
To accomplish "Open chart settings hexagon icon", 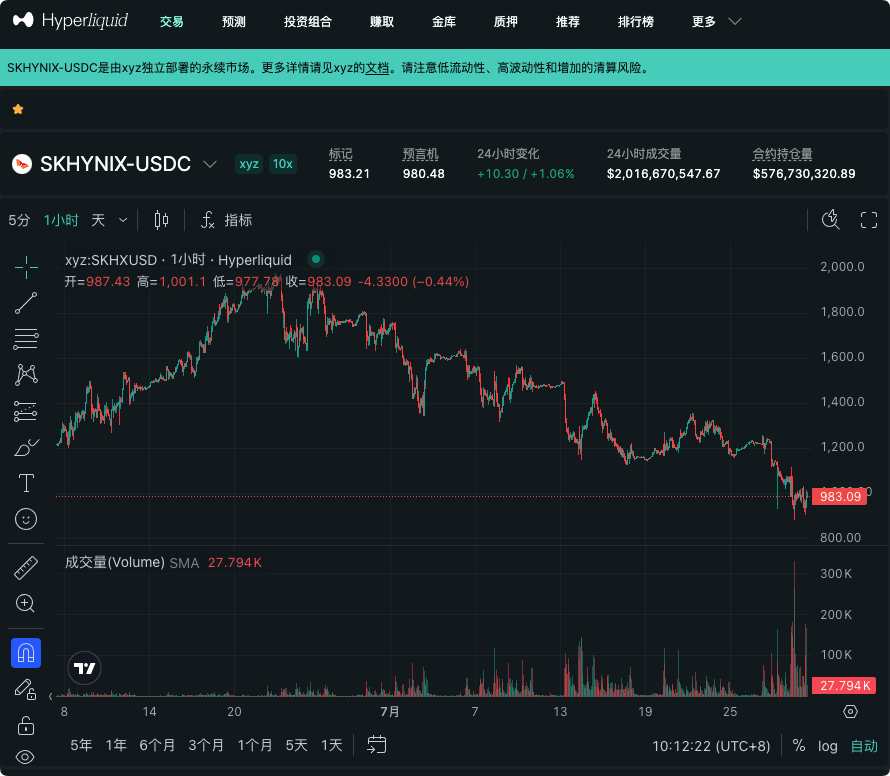I will pyautogui.click(x=850, y=711).
